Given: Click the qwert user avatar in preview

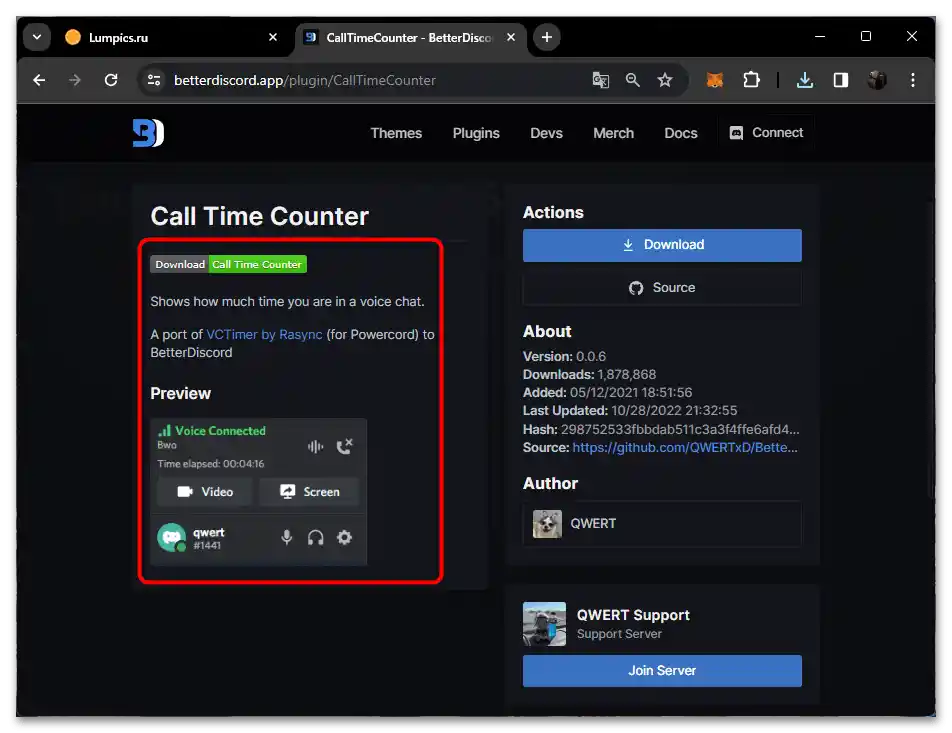Looking at the screenshot, I should (172, 537).
